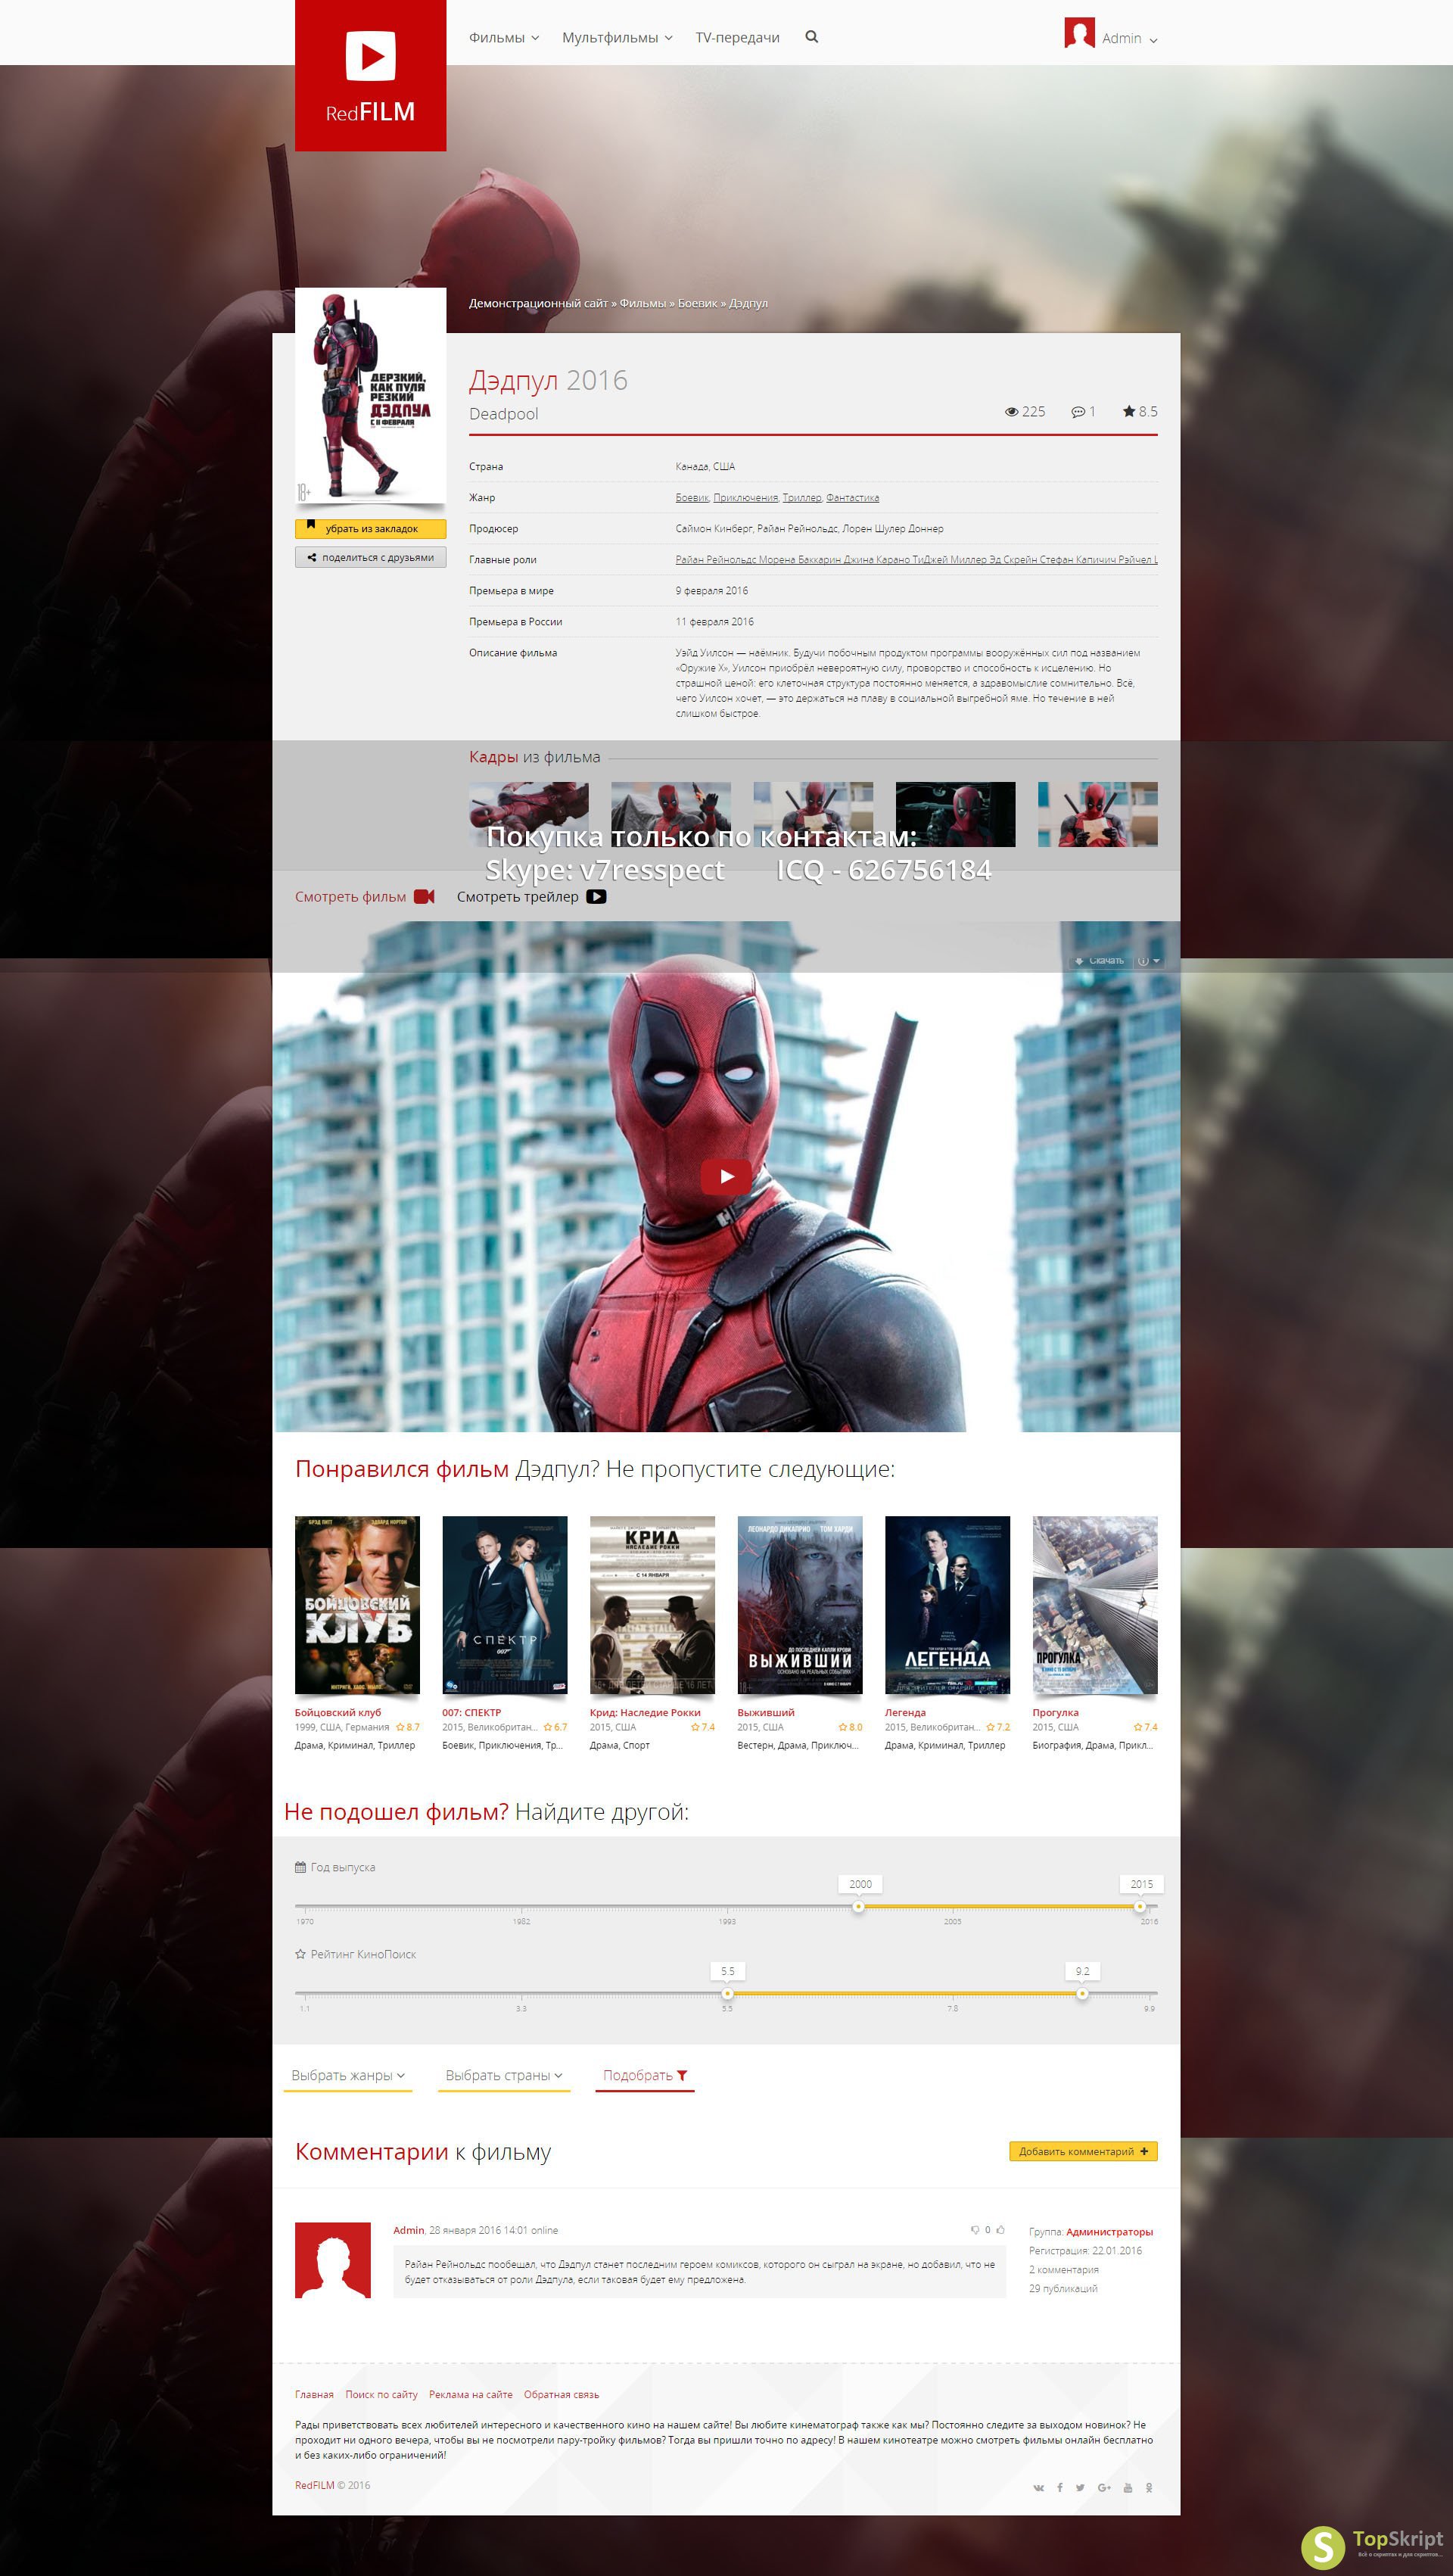The width and height of the screenshot is (1453, 2576).
Task: Click the play icon beside Смотреть трейлер
Action: click(596, 896)
